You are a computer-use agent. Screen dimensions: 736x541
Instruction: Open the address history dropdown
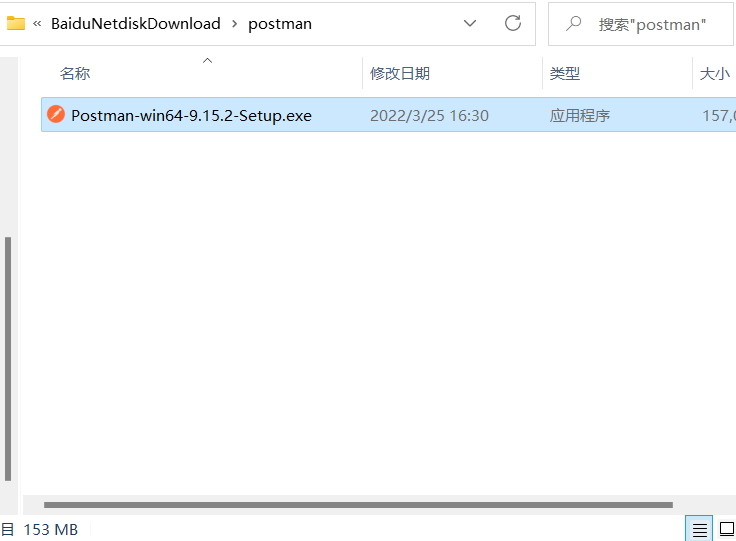coord(470,23)
